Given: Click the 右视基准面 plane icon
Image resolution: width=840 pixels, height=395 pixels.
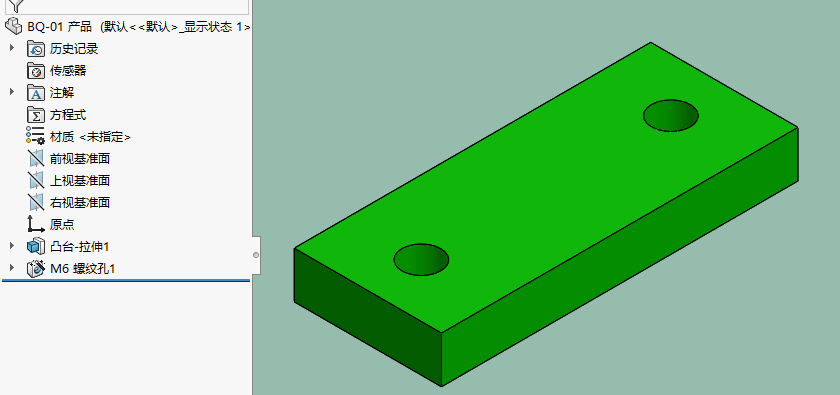Looking at the screenshot, I should click(36, 203).
